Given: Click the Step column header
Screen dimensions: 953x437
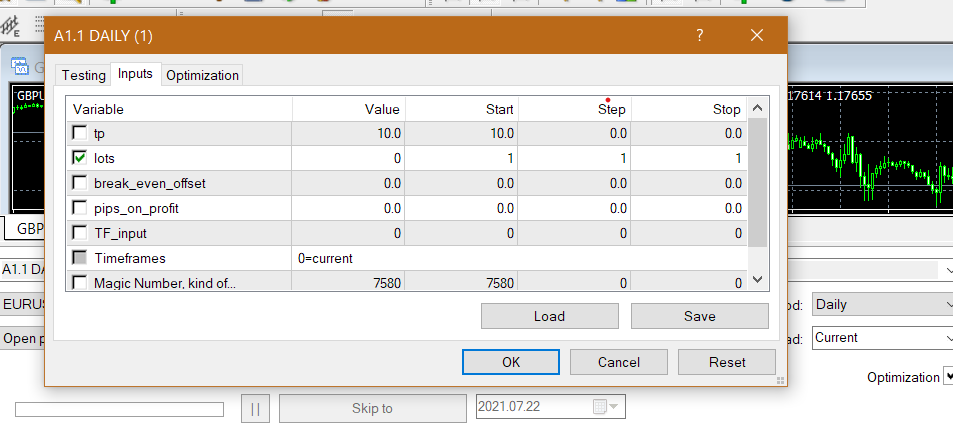Looking at the screenshot, I should 575,109.
